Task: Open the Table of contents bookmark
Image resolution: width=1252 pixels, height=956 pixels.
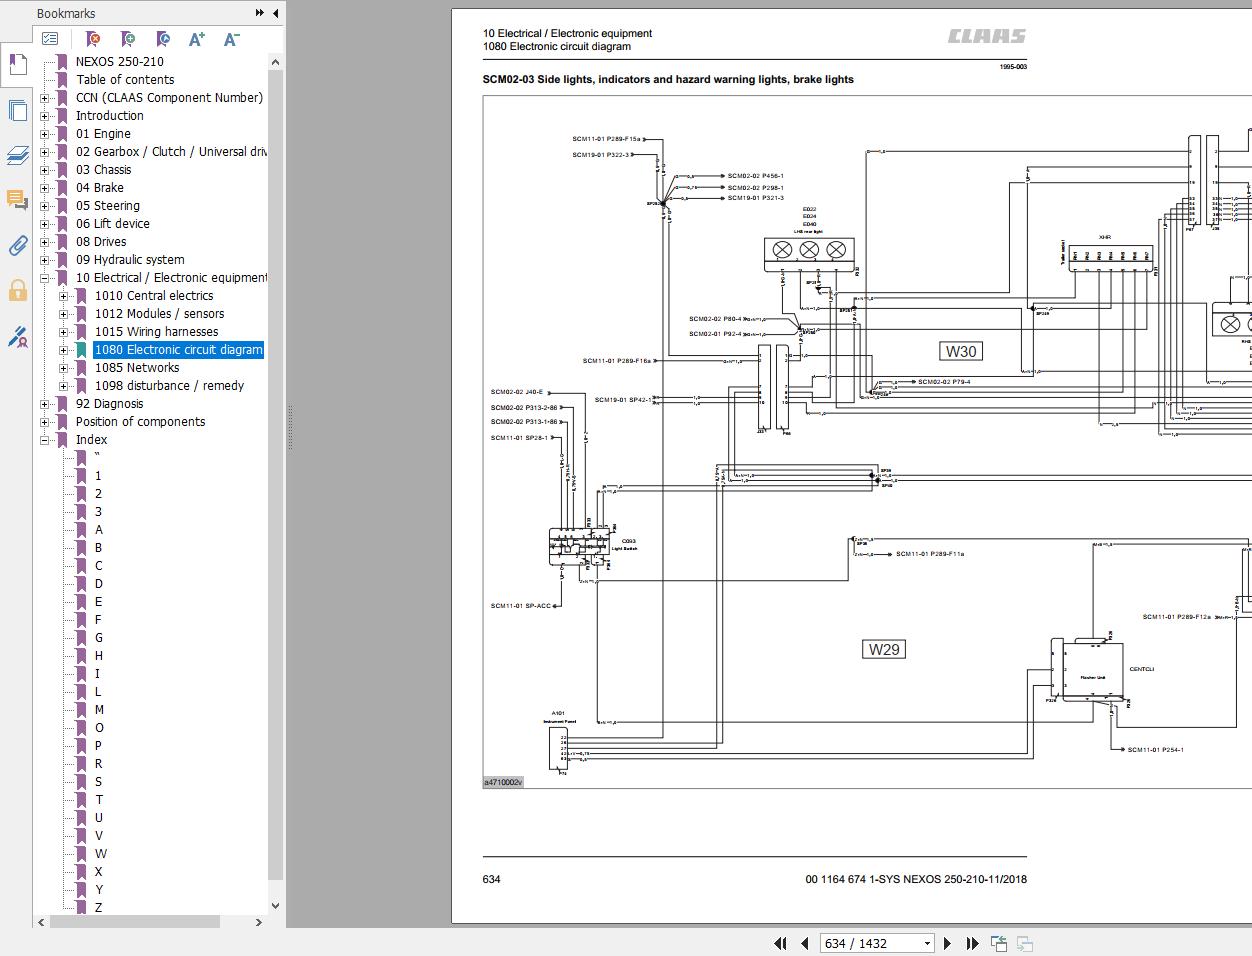Action: [125, 80]
